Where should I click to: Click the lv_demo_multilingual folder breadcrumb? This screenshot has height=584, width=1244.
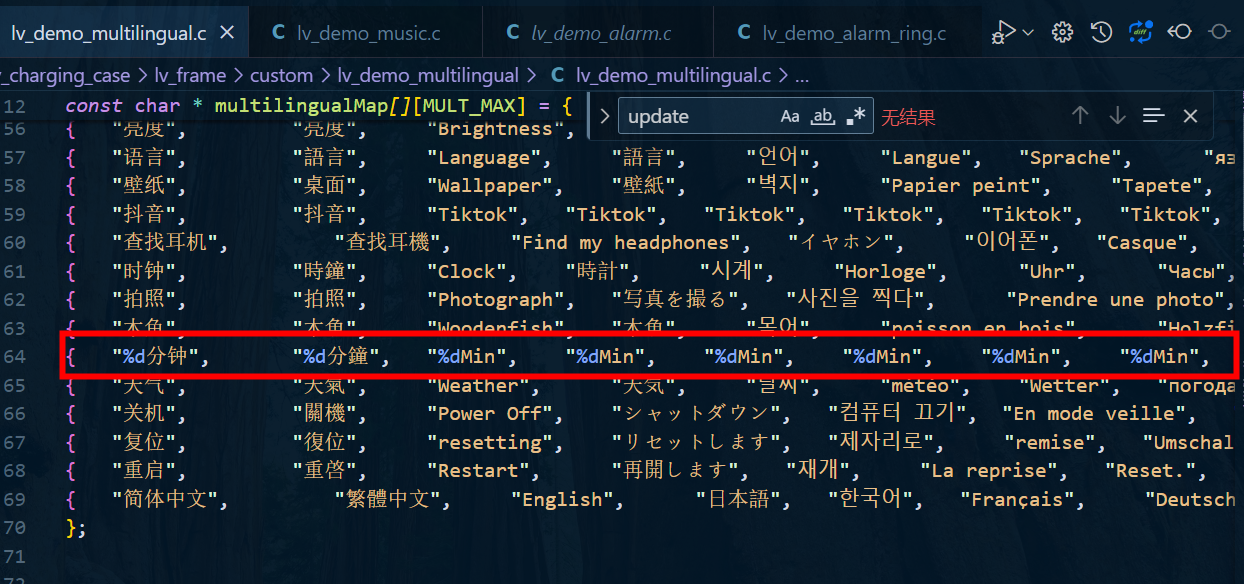[x=428, y=75]
